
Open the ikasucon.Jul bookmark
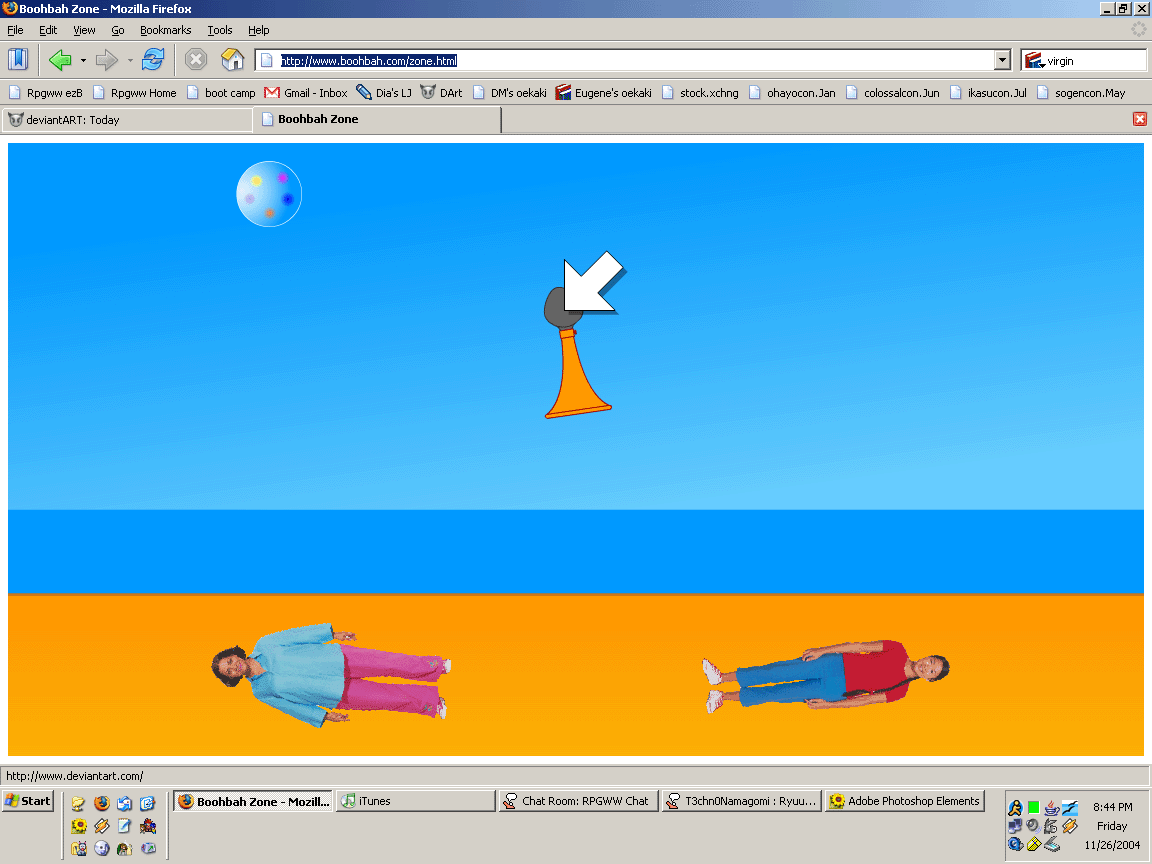[988, 93]
